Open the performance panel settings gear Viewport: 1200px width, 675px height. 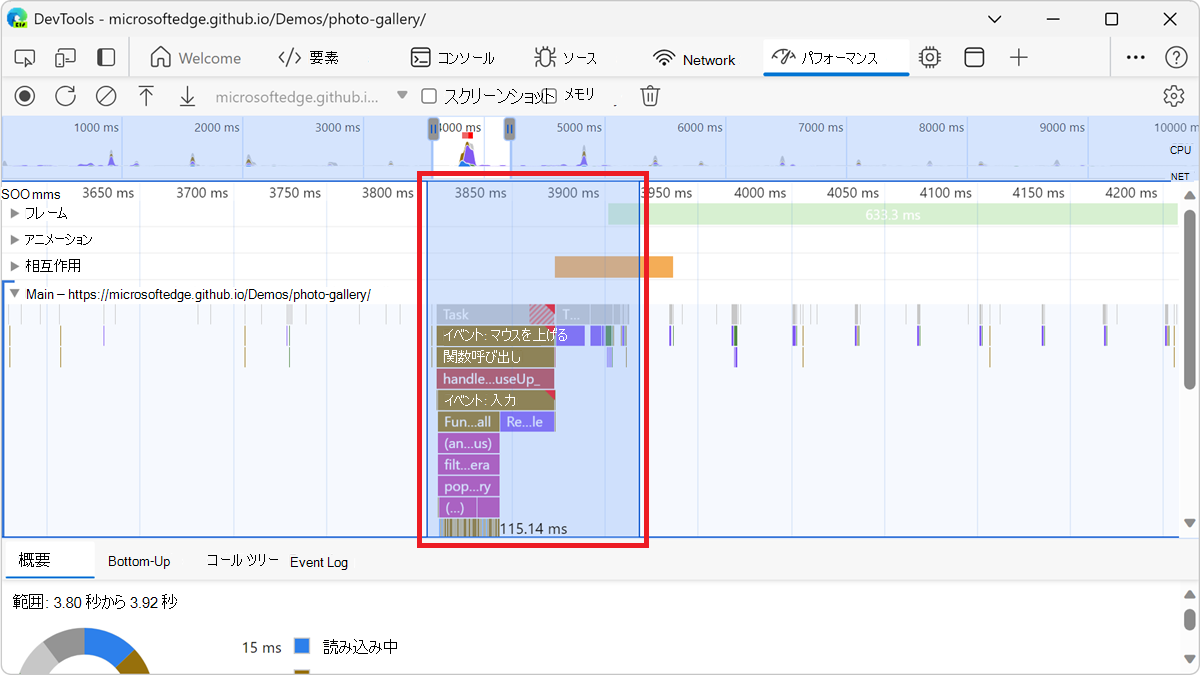tap(1174, 95)
